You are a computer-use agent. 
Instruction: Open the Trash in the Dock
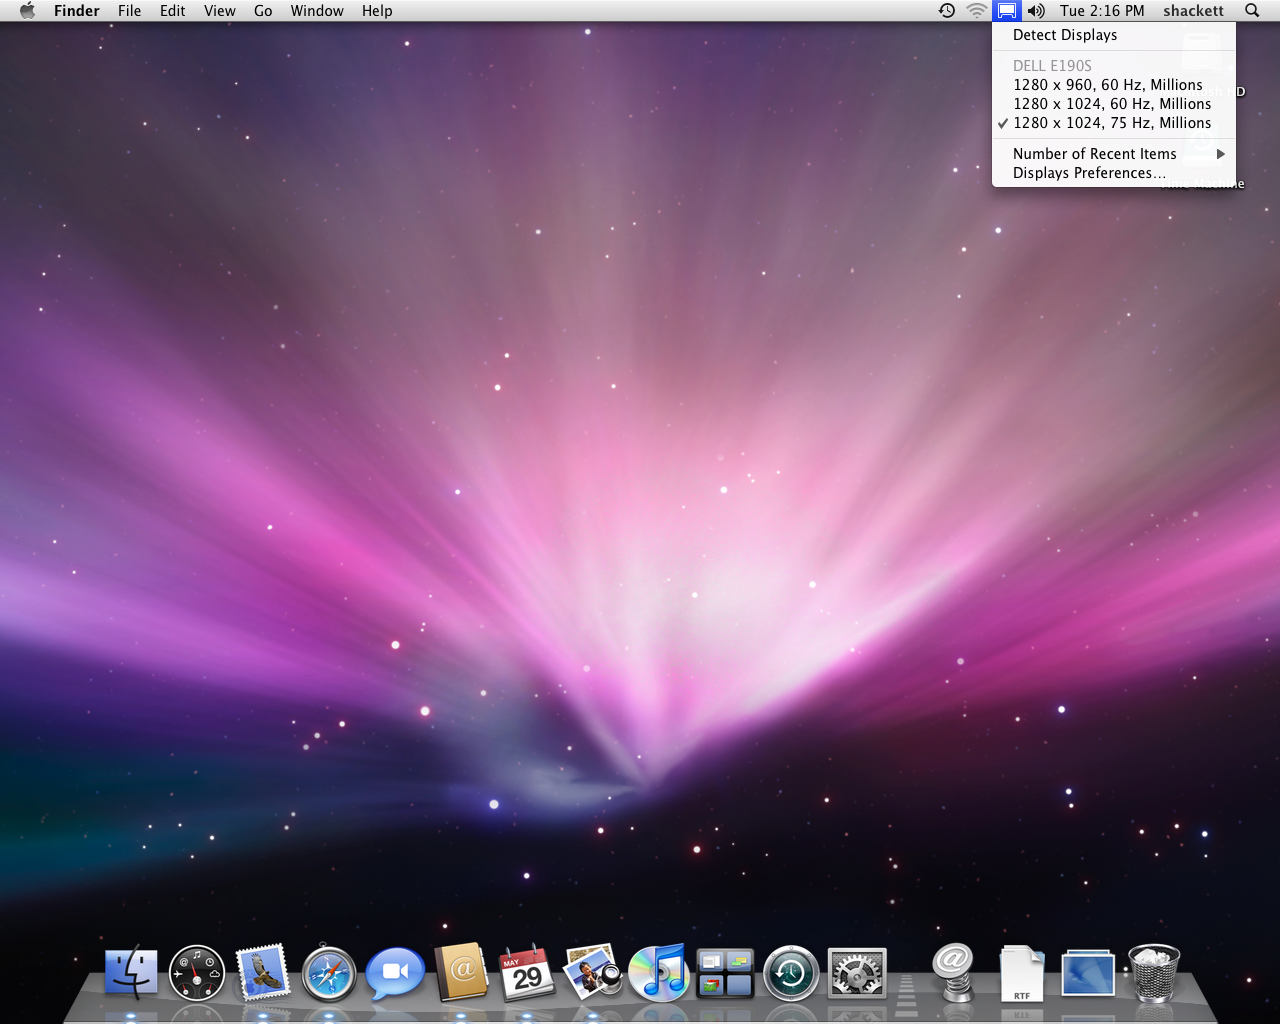(x=1154, y=973)
